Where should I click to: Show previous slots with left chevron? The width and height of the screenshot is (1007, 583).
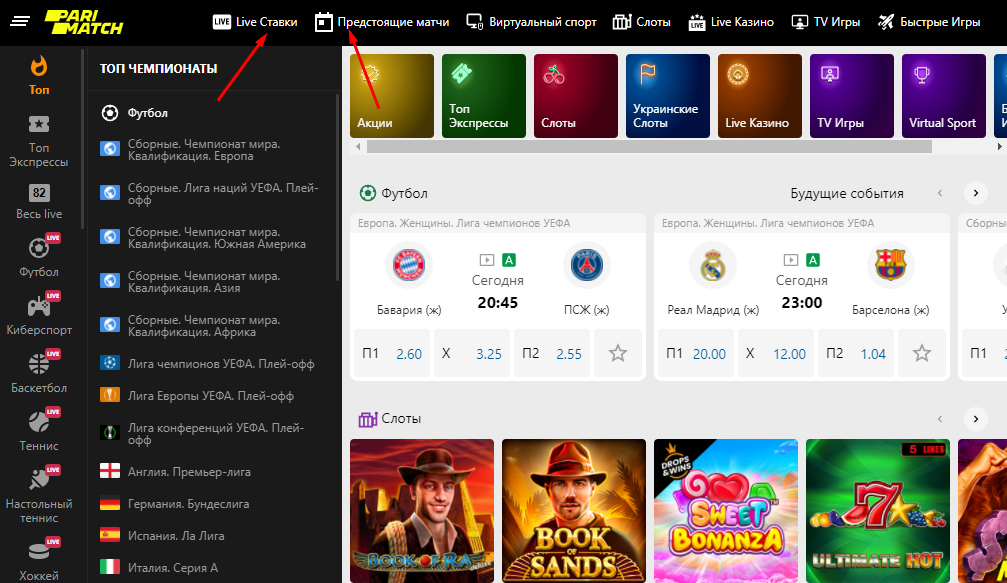pyautogui.click(x=940, y=419)
